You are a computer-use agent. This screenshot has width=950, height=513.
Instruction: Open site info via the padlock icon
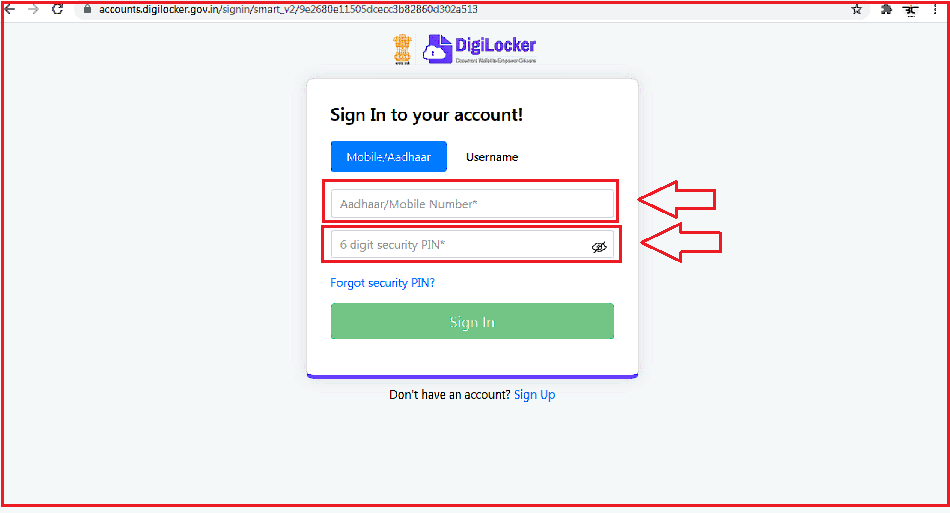click(87, 9)
